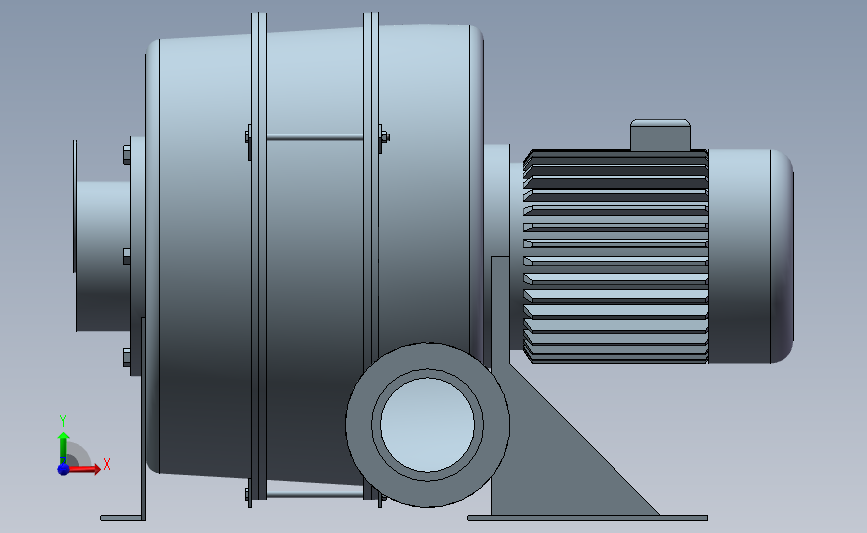867x533 pixels.
Task: Select the motor cooling fins body
Action: click(x=615, y=256)
